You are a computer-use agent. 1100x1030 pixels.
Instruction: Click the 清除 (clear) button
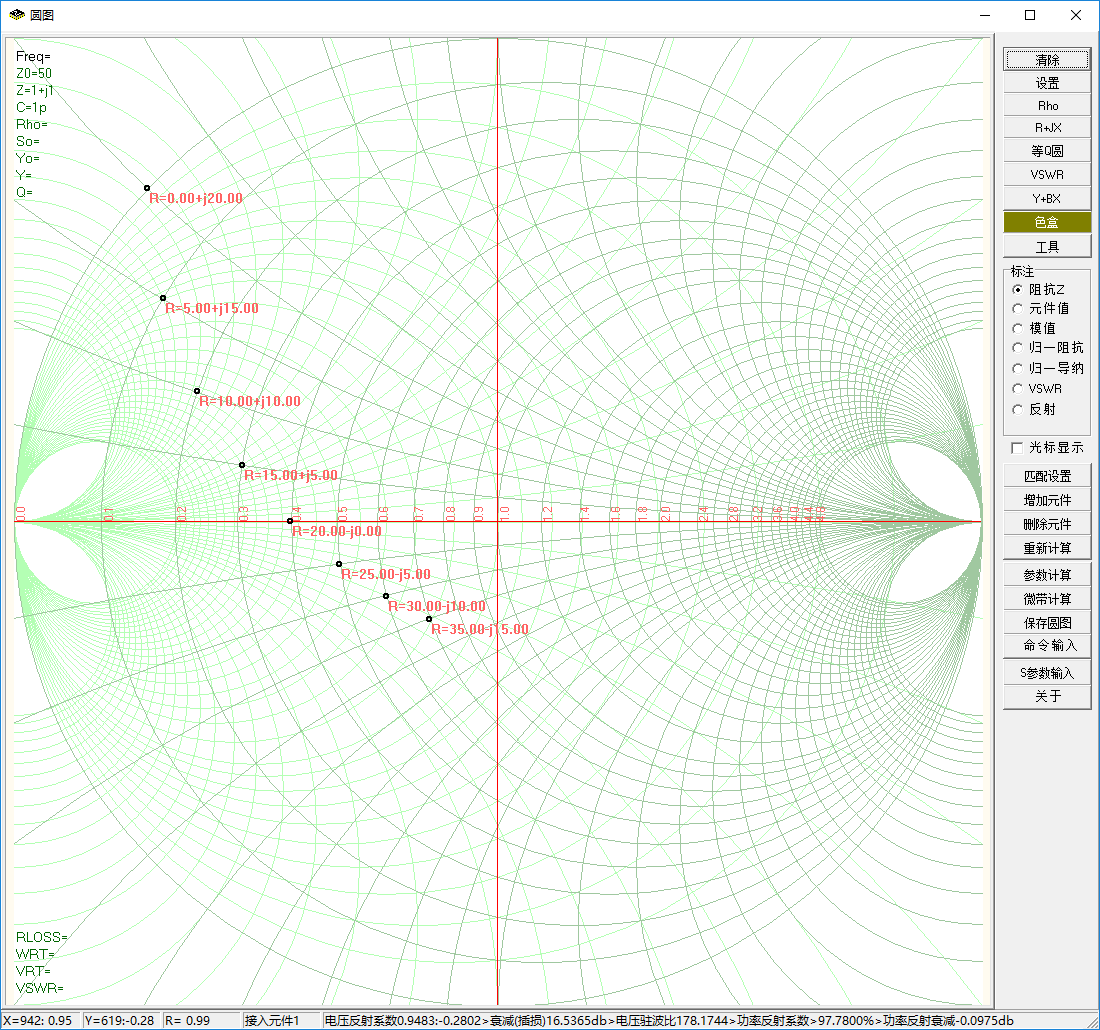coord(1047,60)
